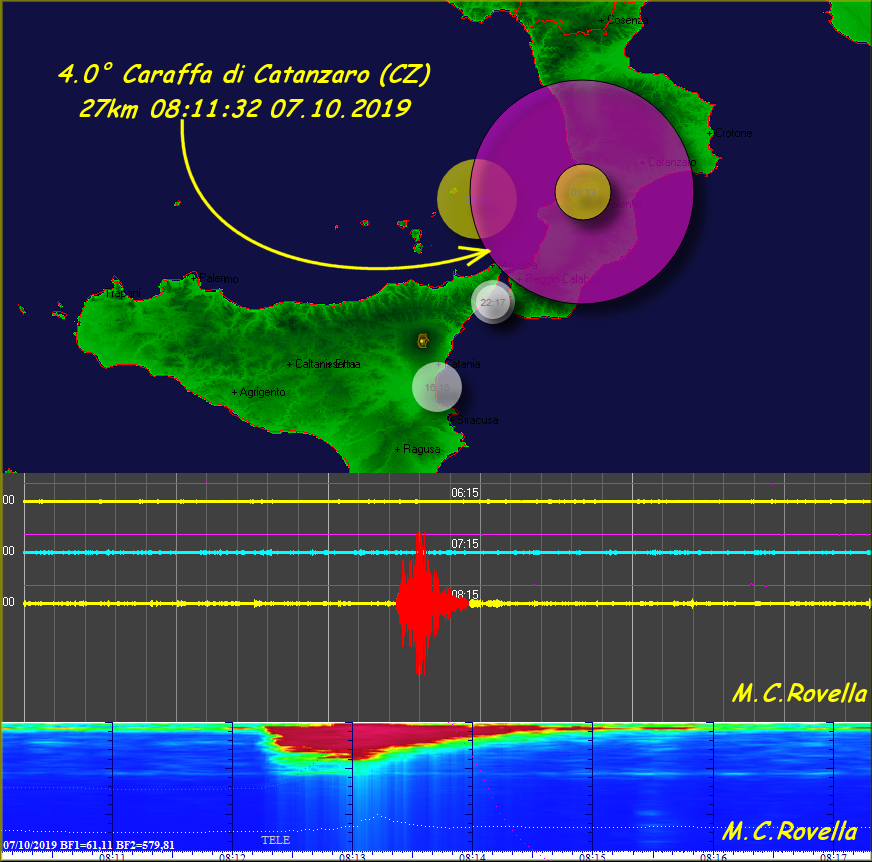Screen dimensions: 872x862
Task: Click the 08:13 tick on time axis
Action: [x=352, y=856]
